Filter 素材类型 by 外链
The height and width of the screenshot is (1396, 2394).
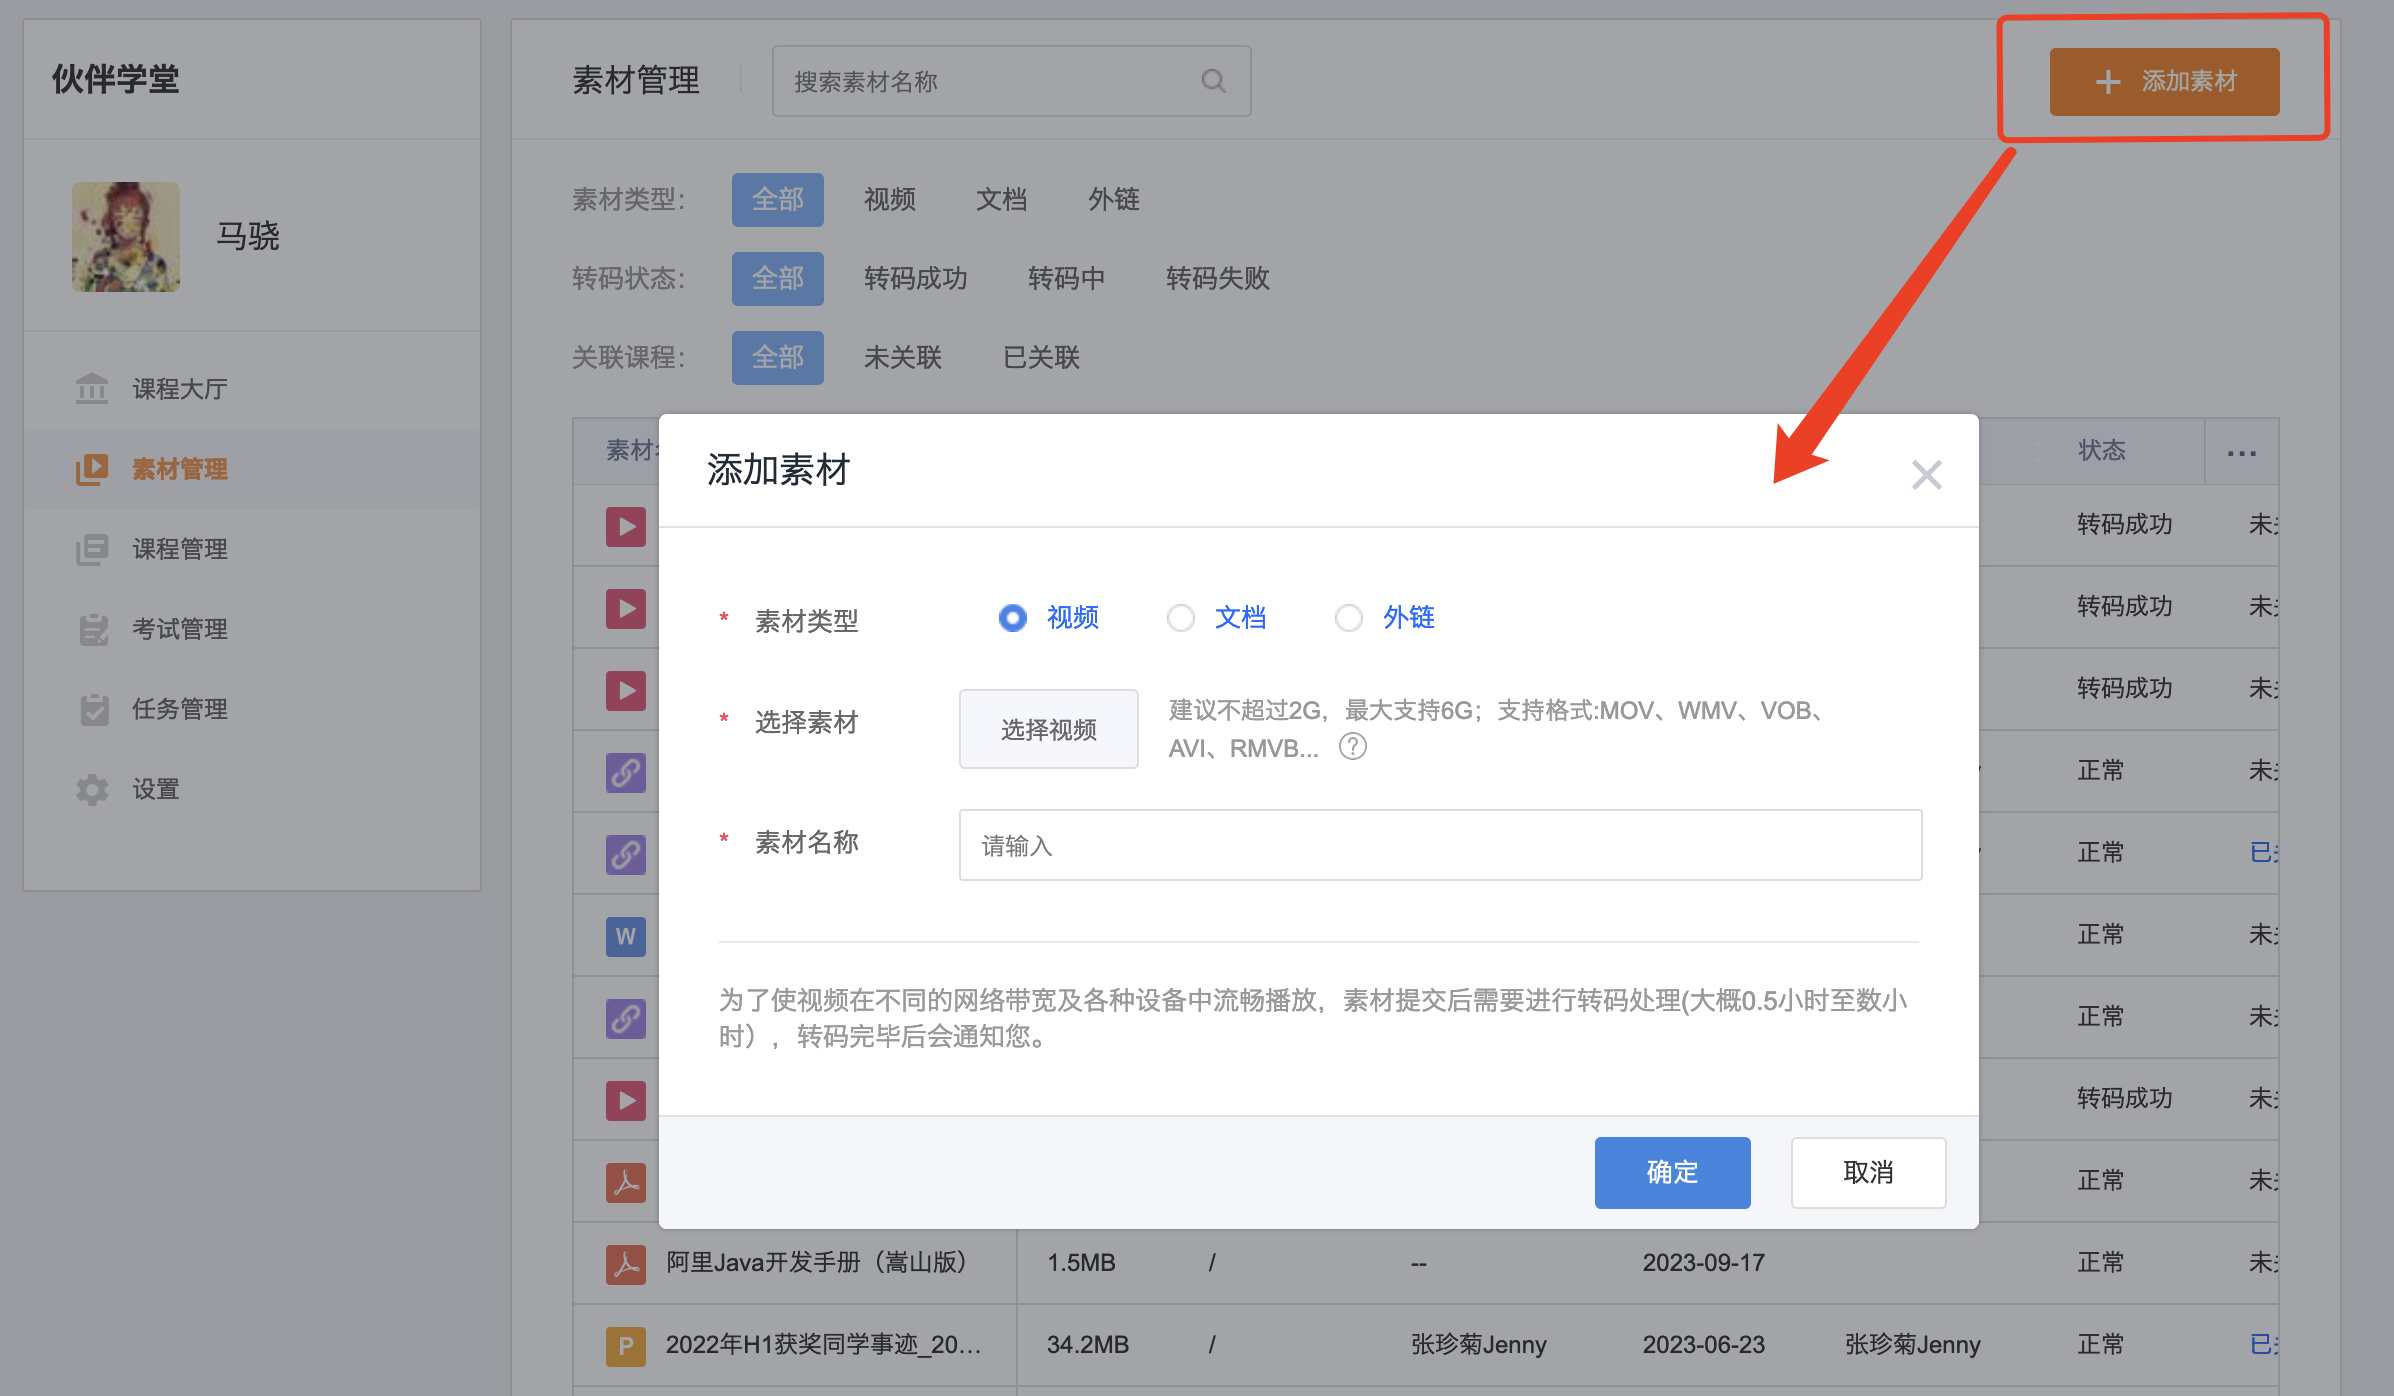[1114, 200]
